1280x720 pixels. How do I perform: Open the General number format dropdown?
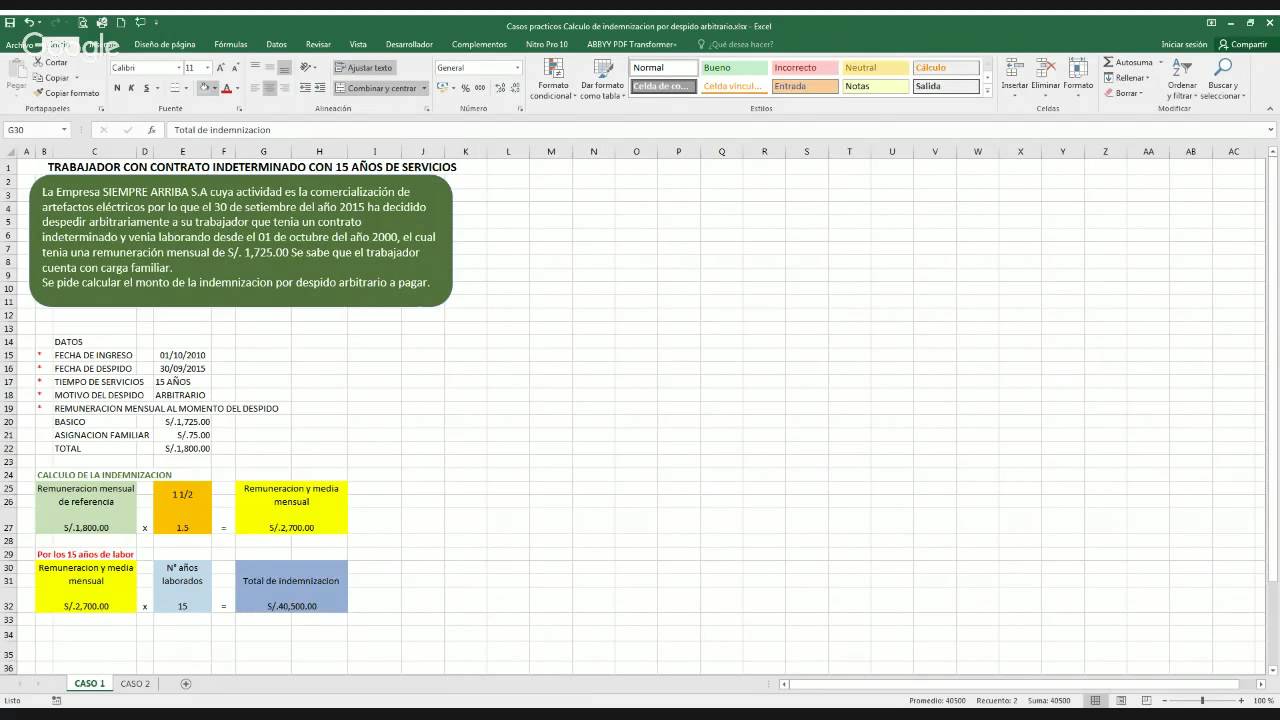coord(517,68)
